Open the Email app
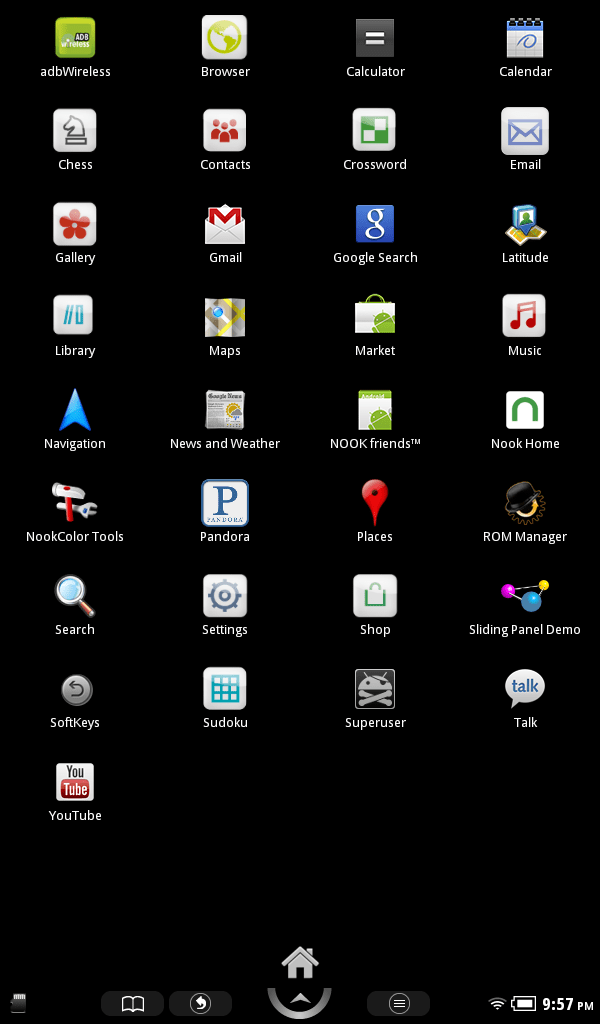The height and width of the screenshot is (1024, 600). pyautogui.click(x=525, y=131)
